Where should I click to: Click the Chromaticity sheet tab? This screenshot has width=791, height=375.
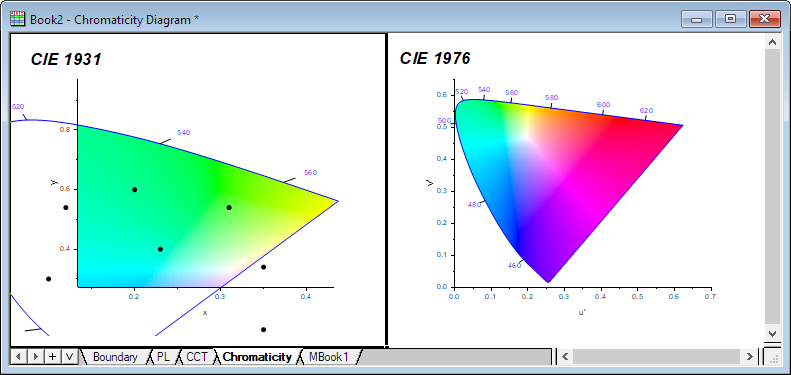[257, 357]
